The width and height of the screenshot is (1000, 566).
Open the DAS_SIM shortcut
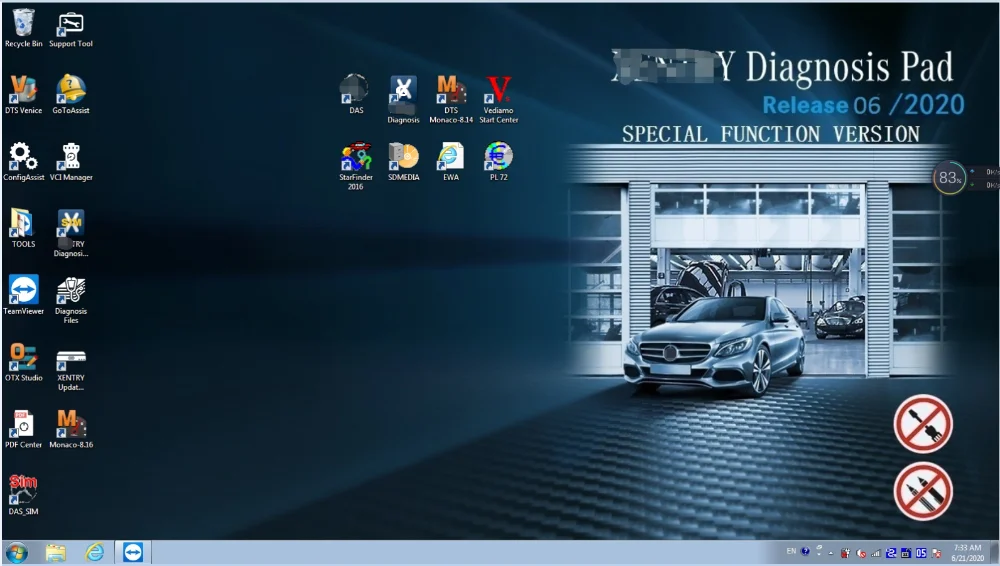point(24,495)
